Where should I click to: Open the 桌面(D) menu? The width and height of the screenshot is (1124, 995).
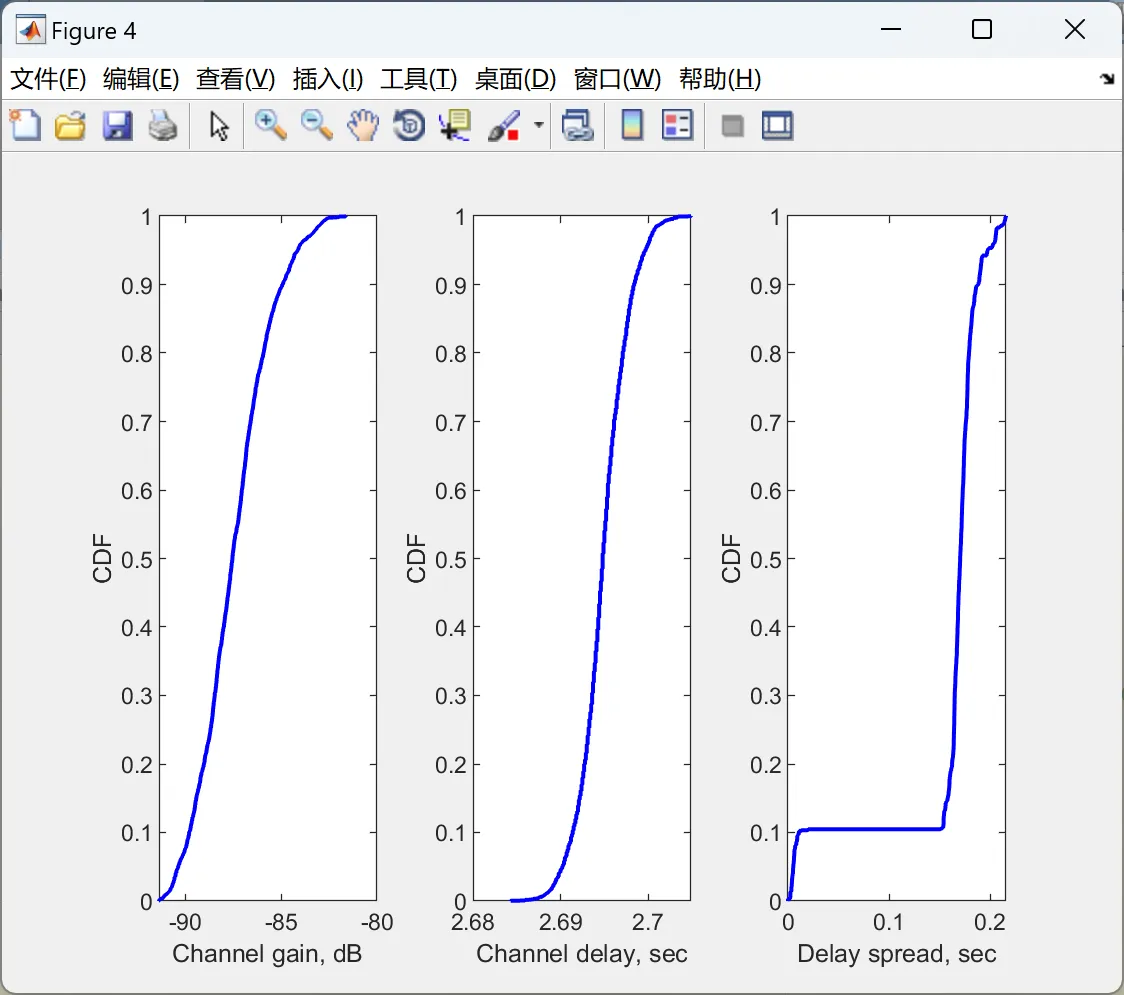point(515,79)
